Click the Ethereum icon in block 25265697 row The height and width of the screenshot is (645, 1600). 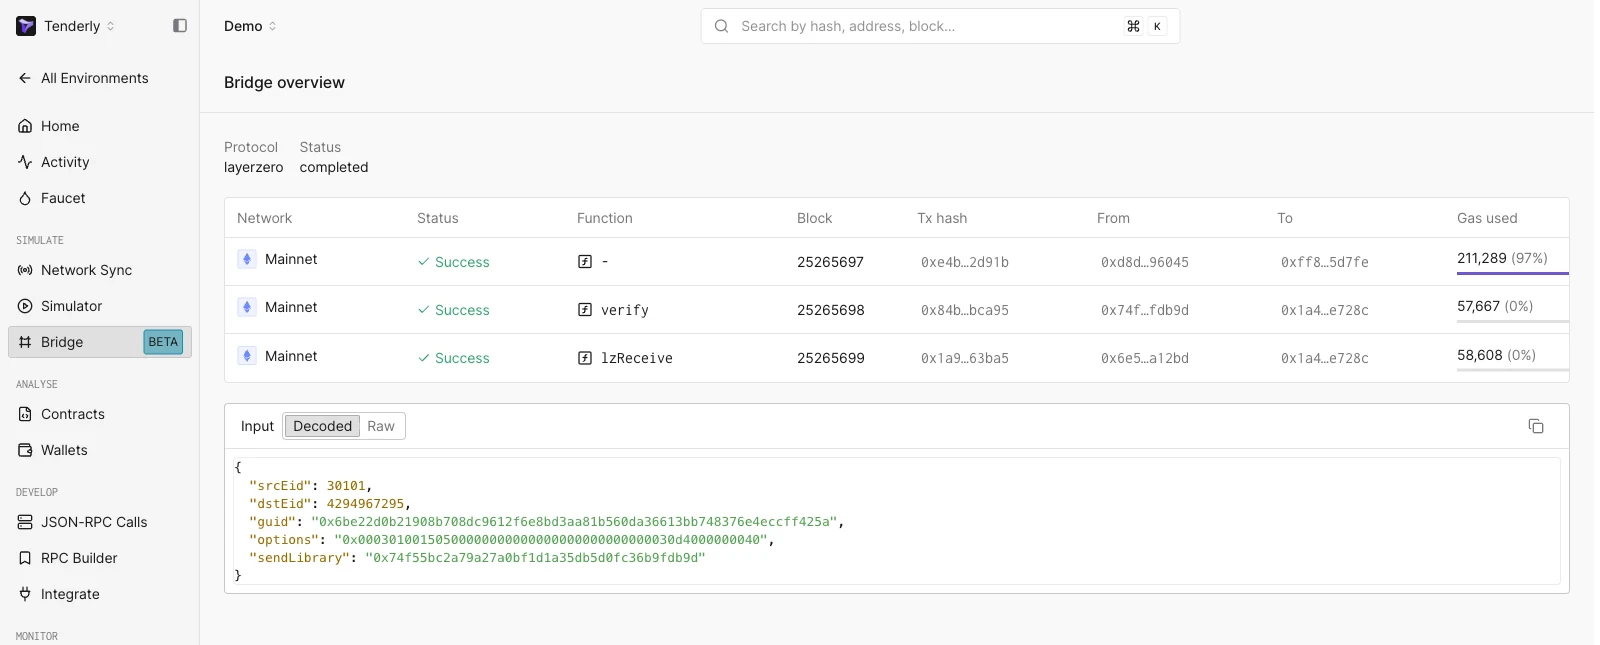coord(247,259)
